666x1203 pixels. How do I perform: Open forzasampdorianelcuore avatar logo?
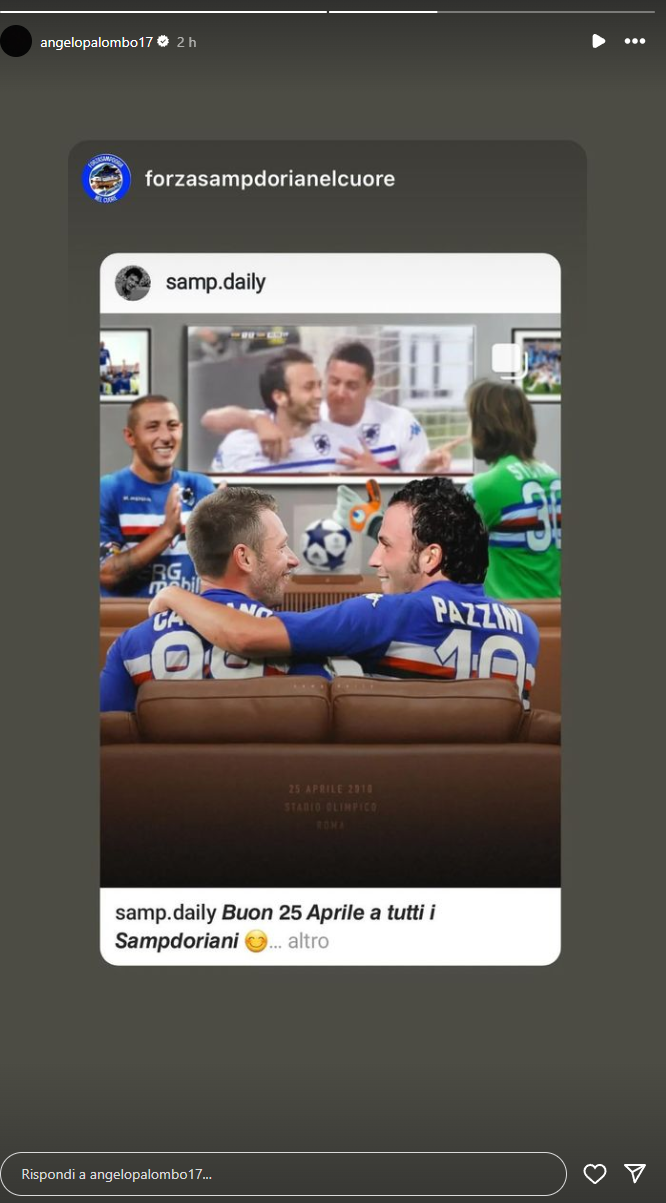pyautogui.click(x=106, y=179)
